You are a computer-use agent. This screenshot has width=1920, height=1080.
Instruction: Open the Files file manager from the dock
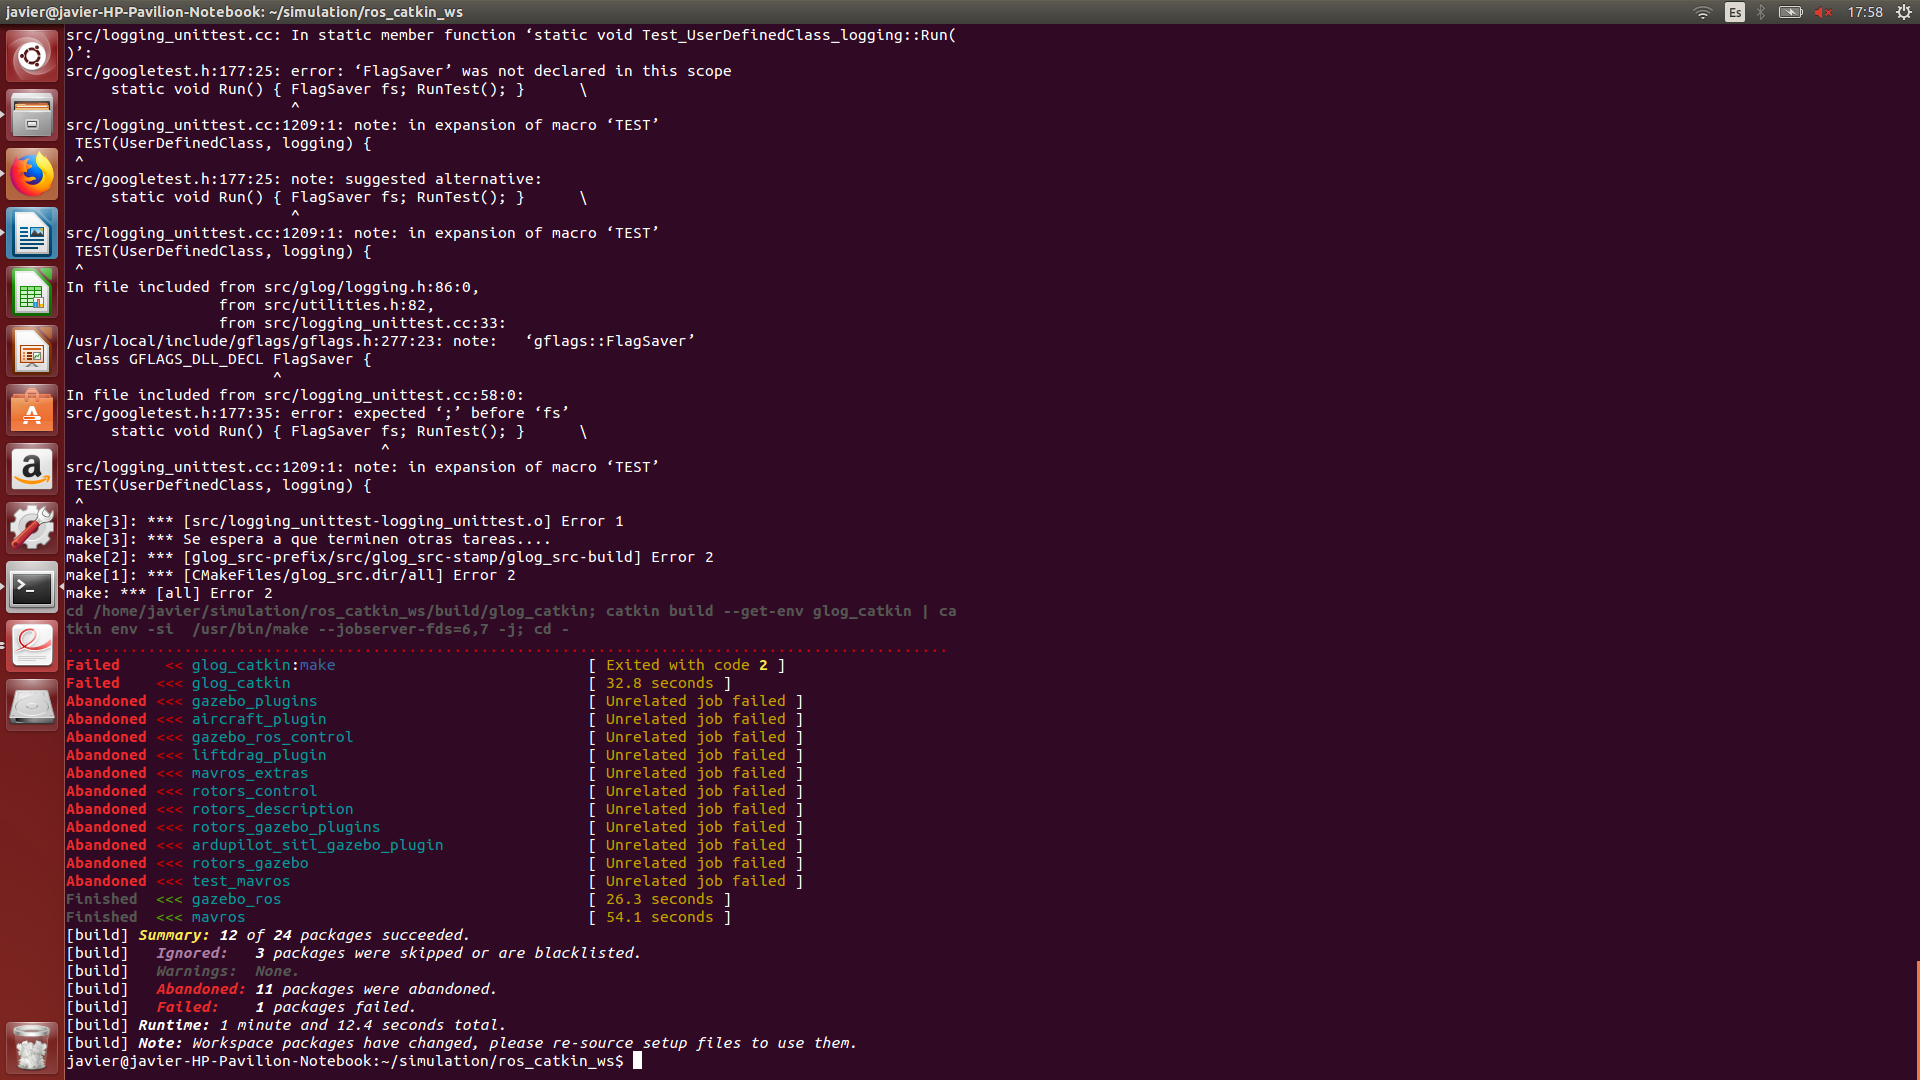coord(32,114)
